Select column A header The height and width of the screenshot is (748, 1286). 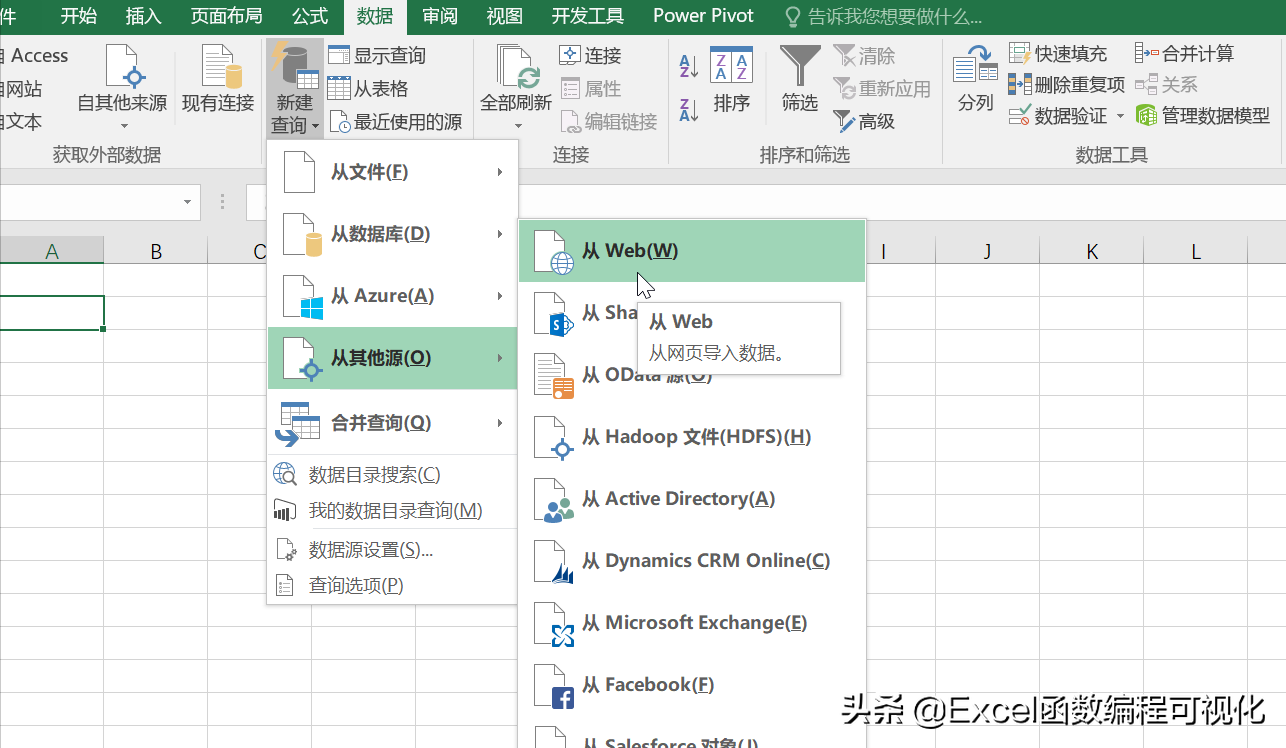tap(52, 251)
